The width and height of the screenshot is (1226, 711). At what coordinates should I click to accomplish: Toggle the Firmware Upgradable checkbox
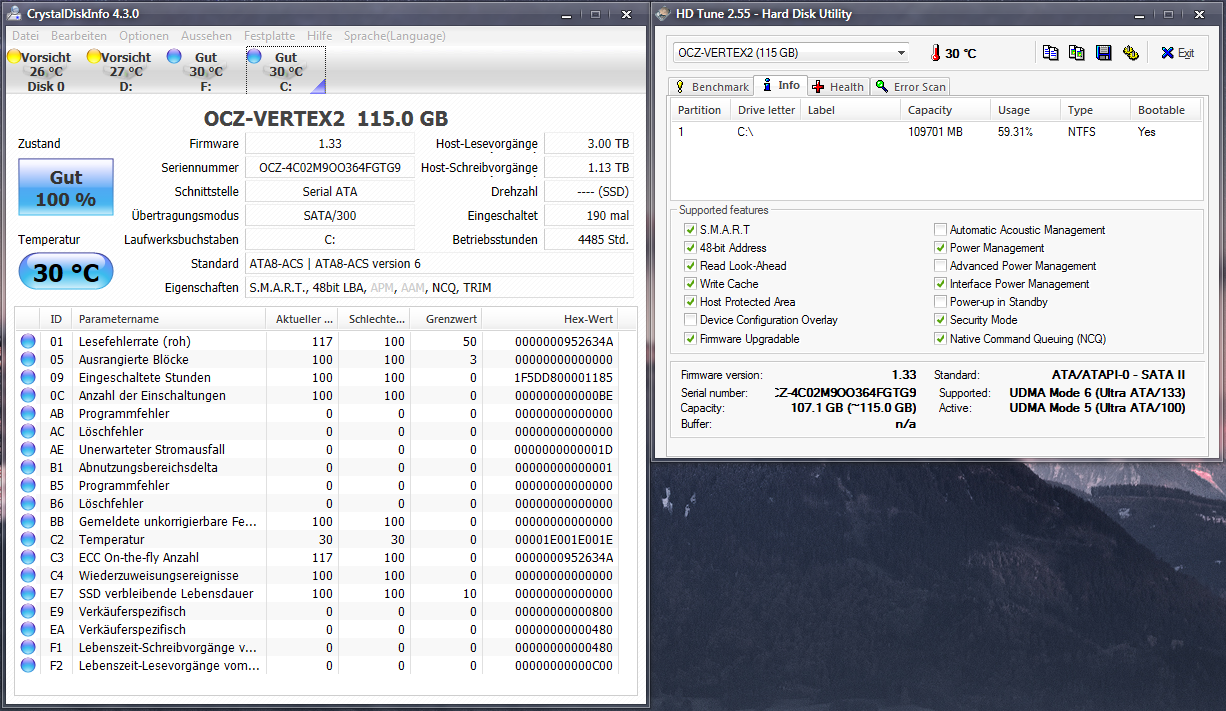coord(690,339)
